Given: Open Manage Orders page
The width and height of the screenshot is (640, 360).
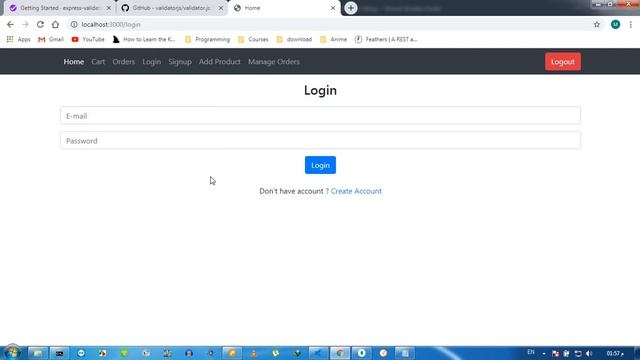Looking at the screenshot, I should pos(274,62).
